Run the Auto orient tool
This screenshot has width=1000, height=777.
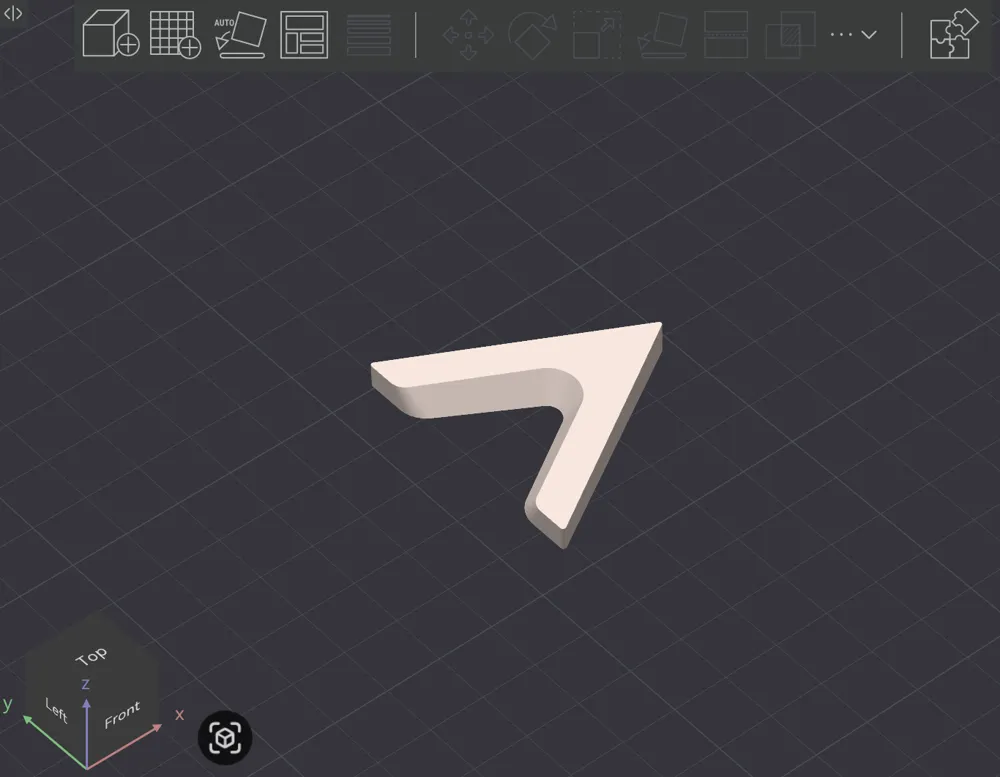[240, 34]
